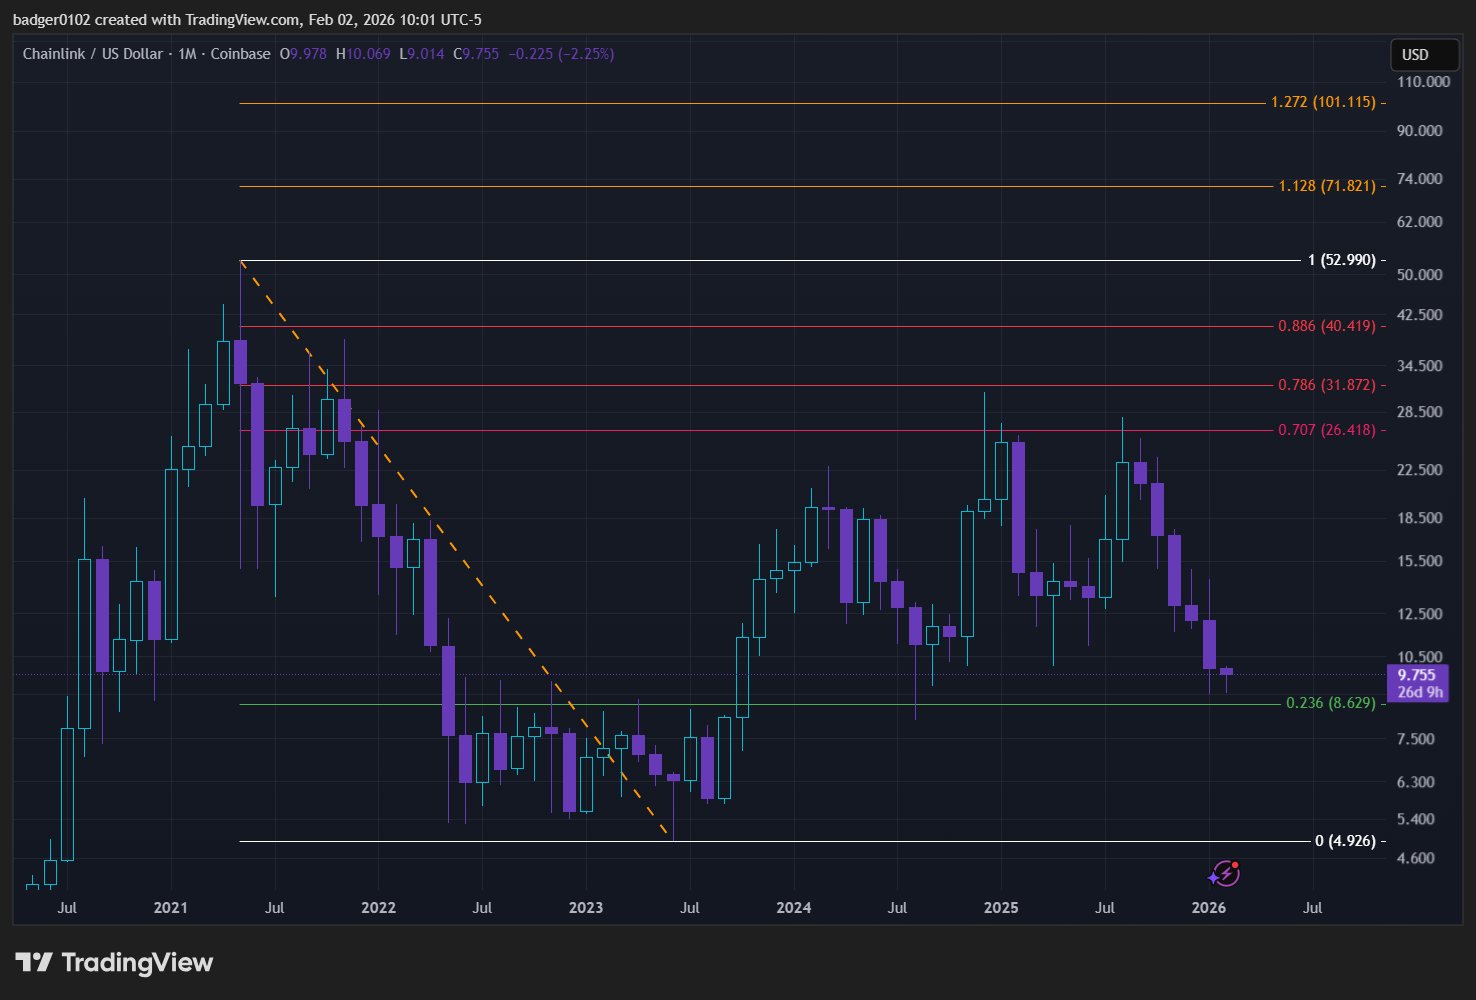Click the white 1 (52.990) level label
The image size is (1476, 1000).
point(1341,260)
